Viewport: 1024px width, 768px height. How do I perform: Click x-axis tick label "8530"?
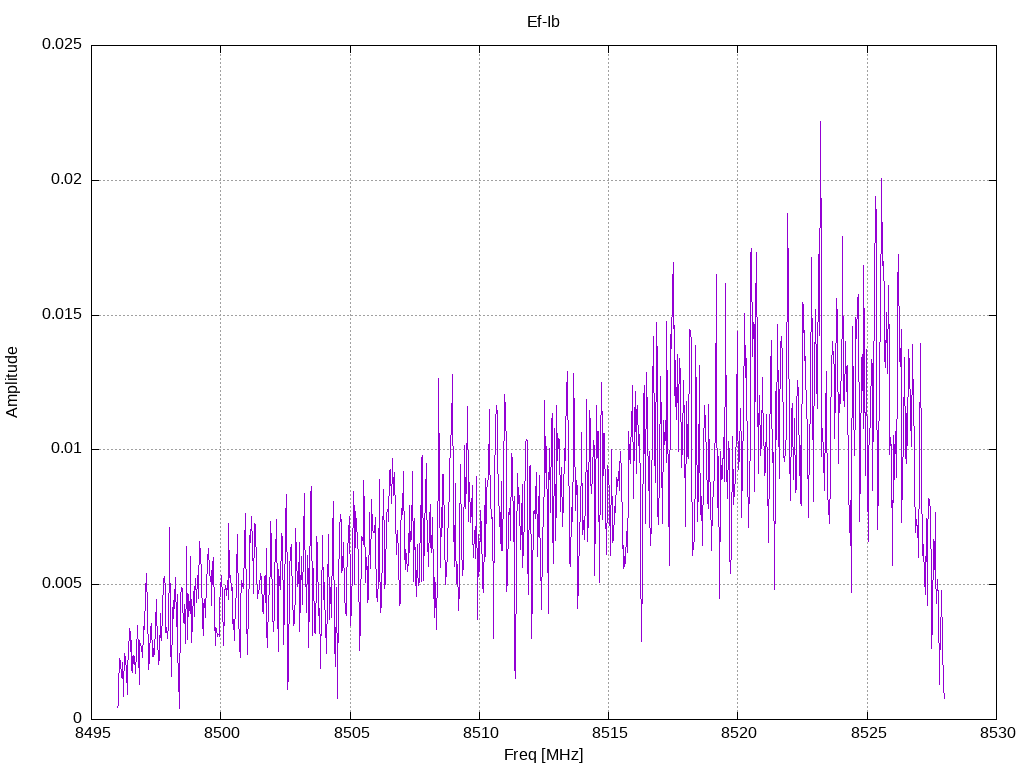pyautogui.click(x=997, y=733)
